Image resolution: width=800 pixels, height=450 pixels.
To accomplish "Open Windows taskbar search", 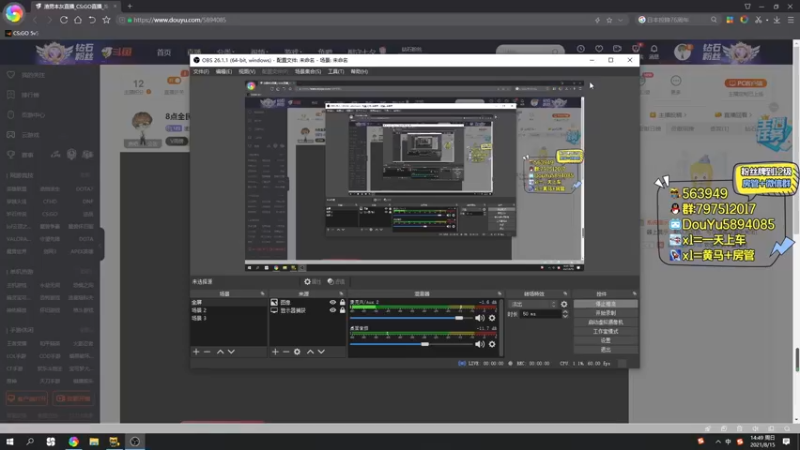I will click(x=30, y=441).
